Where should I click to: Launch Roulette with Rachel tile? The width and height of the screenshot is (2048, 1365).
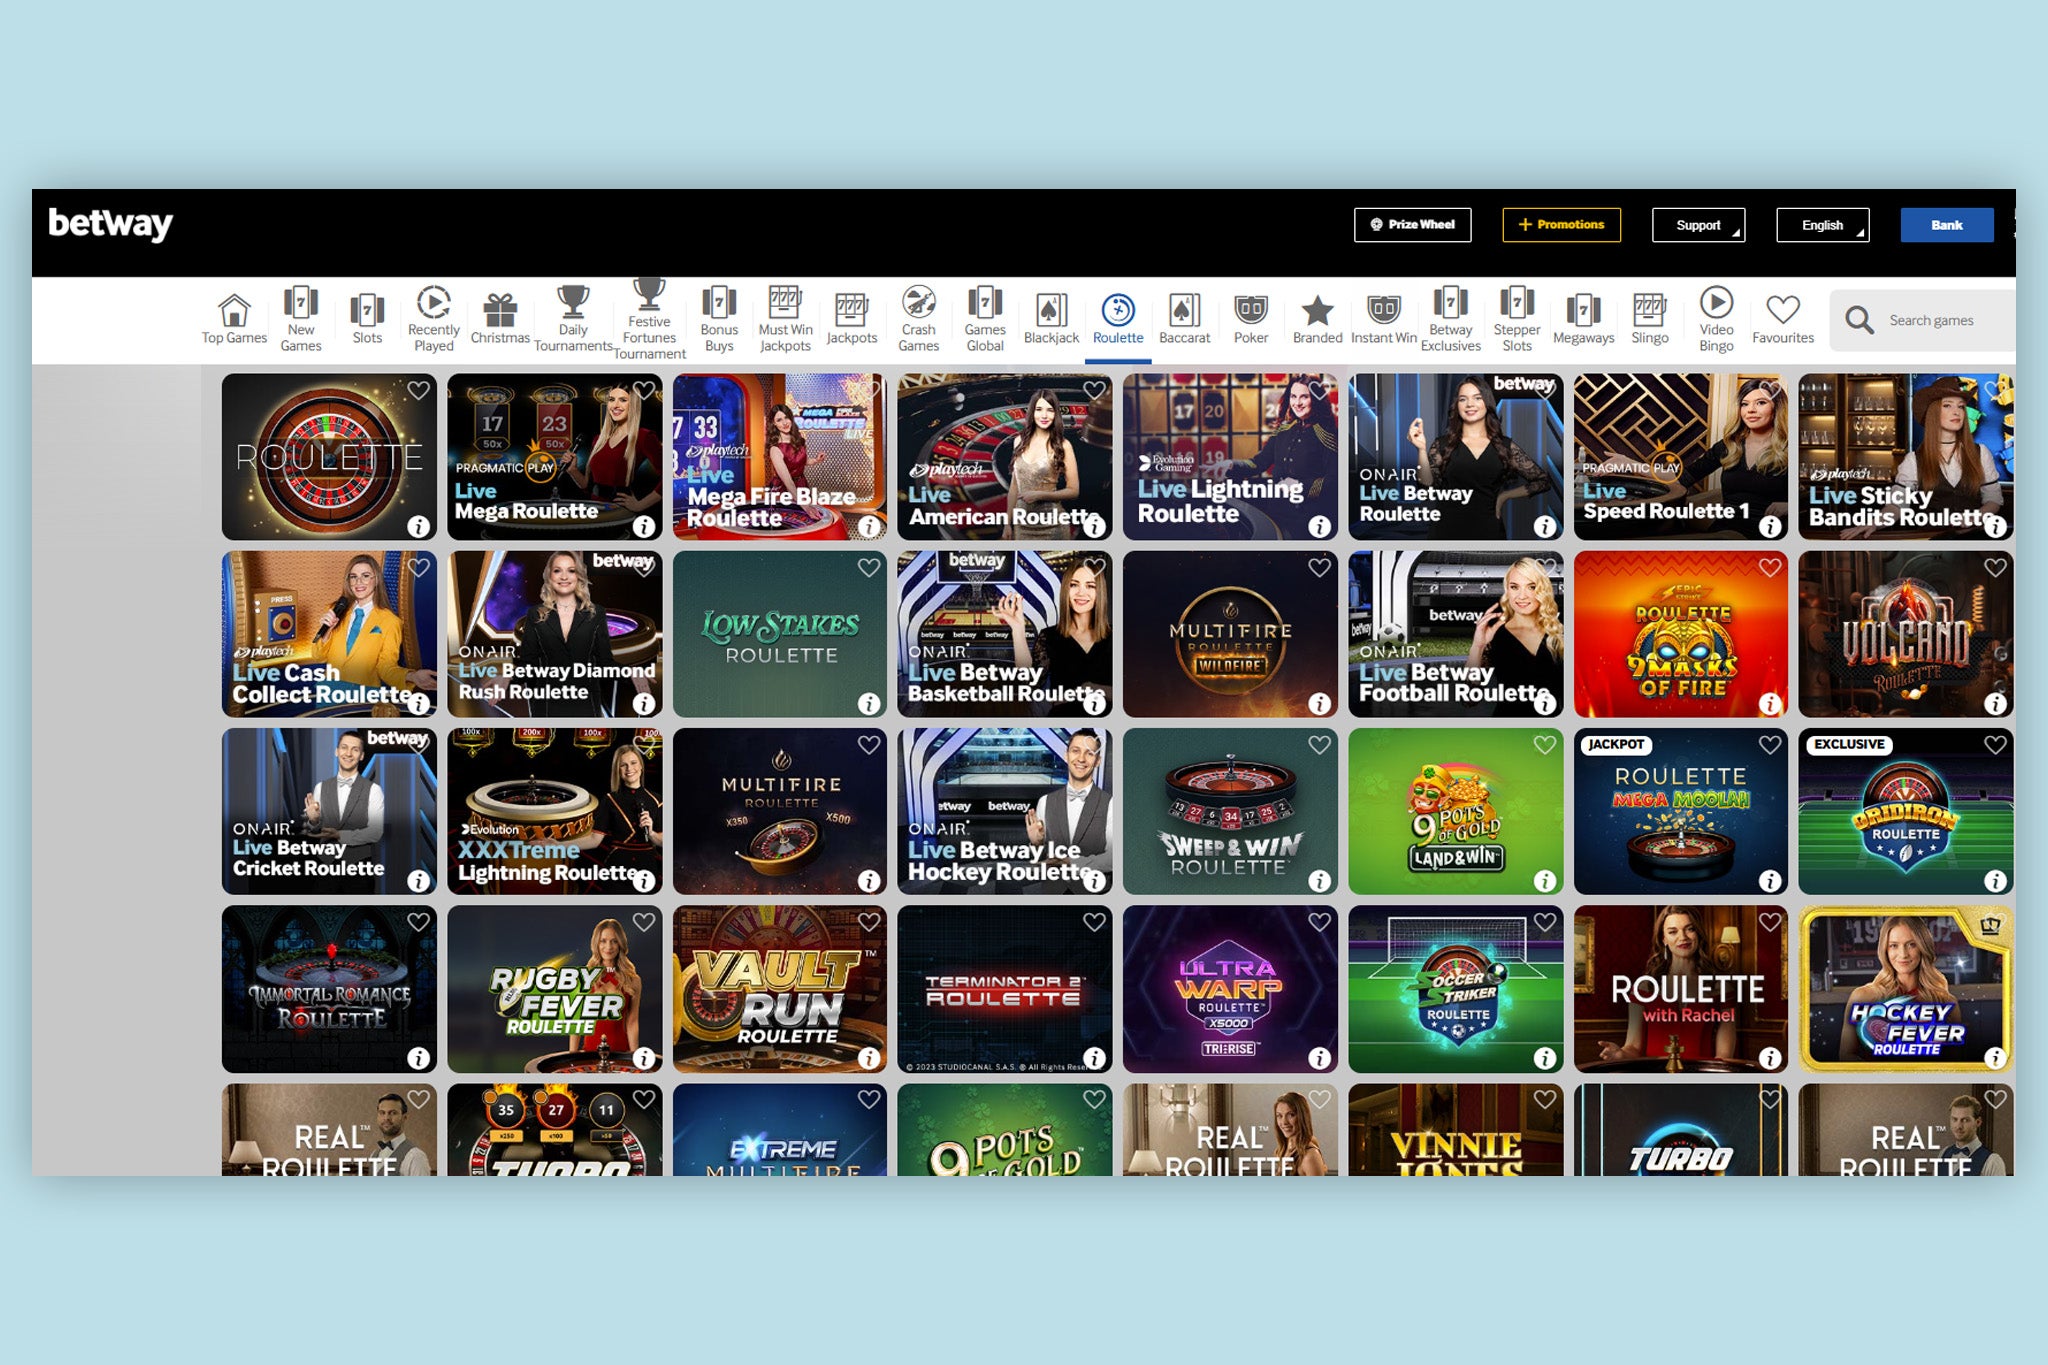pos(1680,989)
